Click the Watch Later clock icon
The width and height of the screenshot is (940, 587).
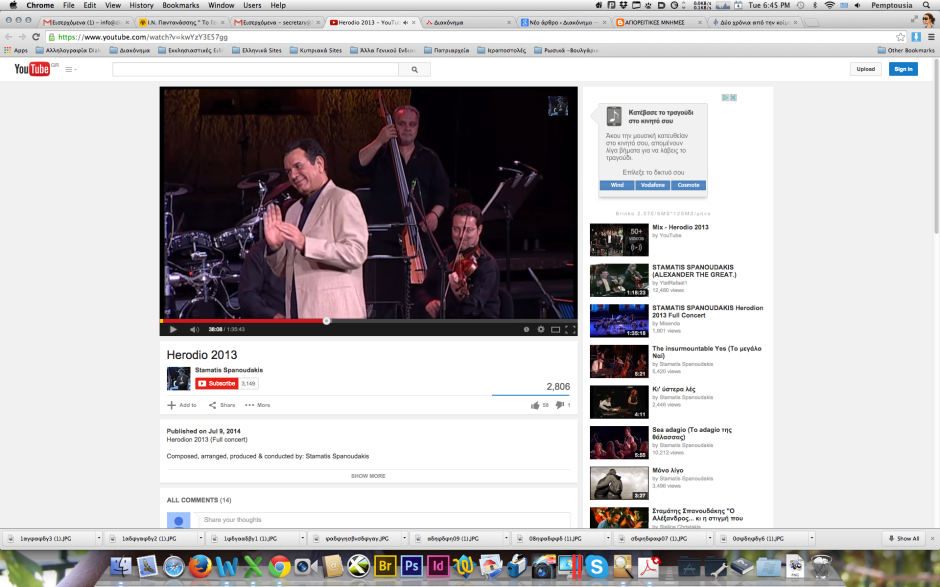526,329
